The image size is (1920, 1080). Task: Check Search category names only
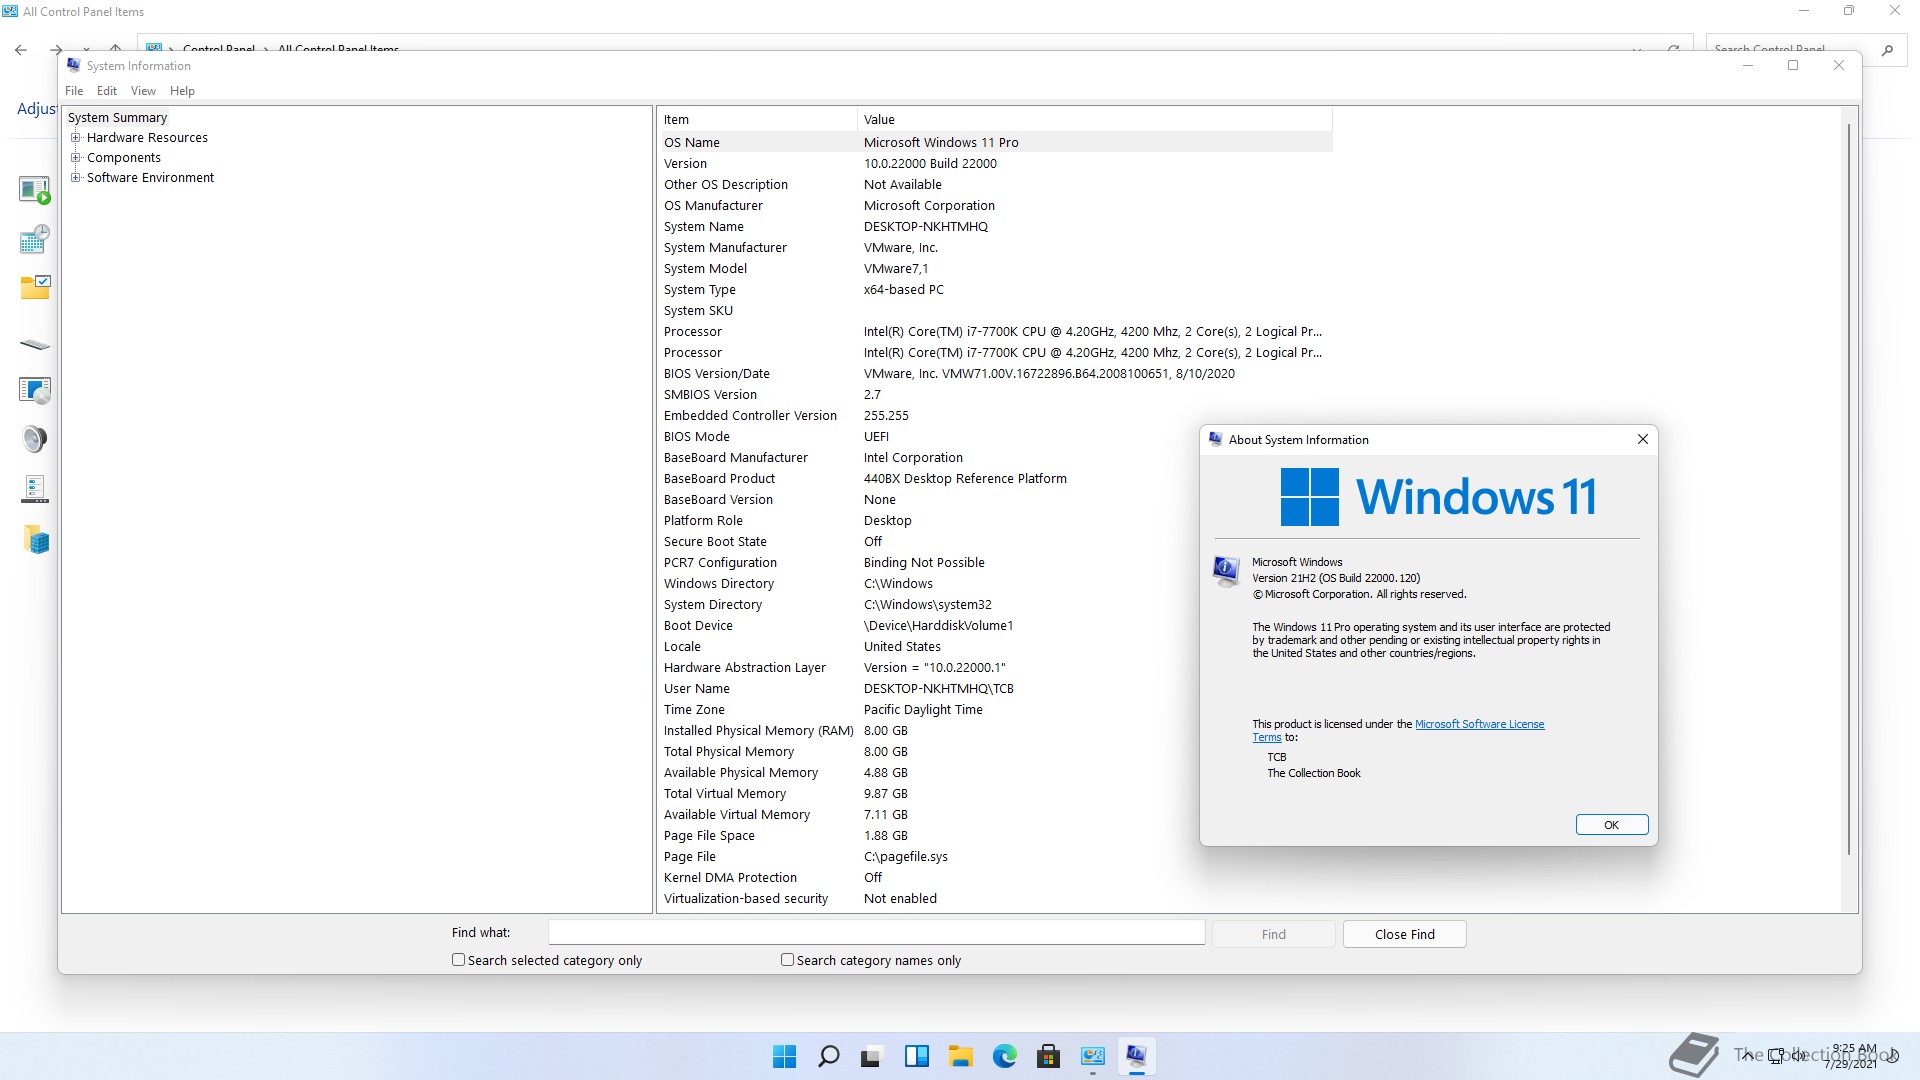click(787, 960)
